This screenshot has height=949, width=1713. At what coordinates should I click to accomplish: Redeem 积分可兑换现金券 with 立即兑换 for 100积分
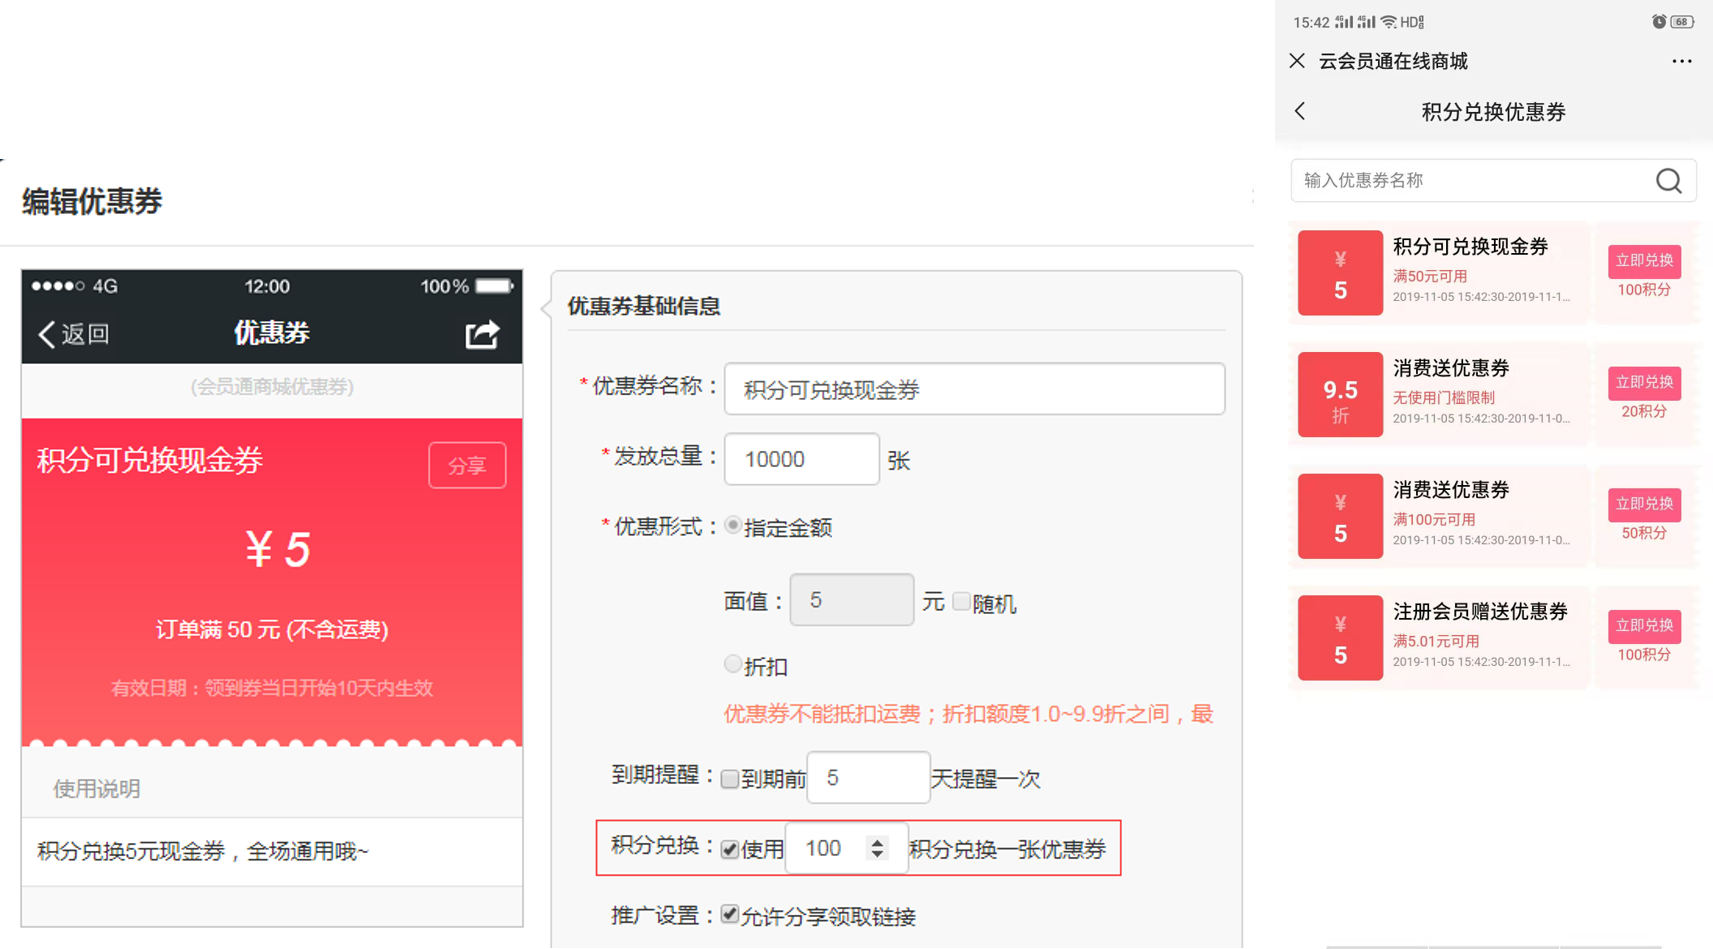1644,261
